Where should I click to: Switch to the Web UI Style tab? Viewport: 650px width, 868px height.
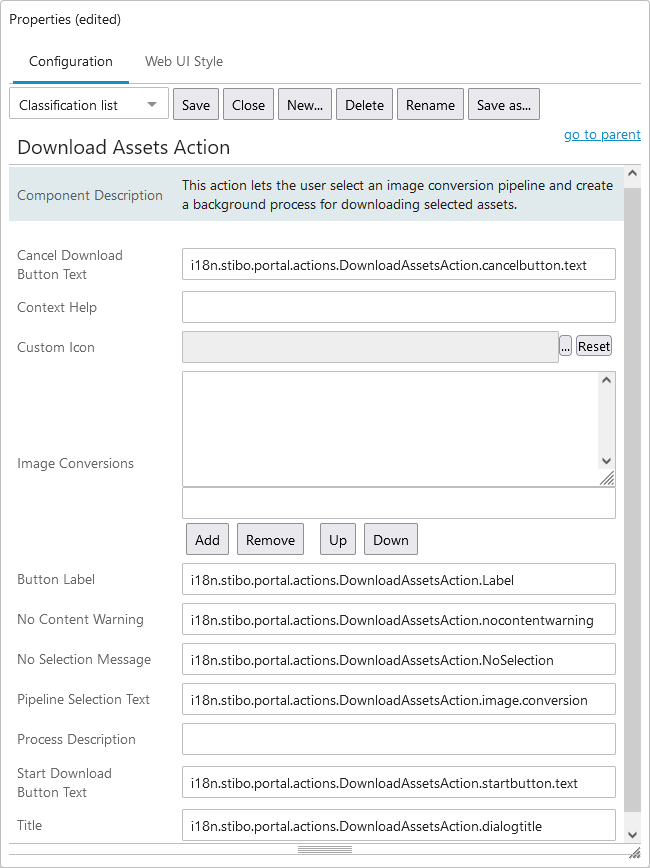pyautogui.click(x=183, y=61)
